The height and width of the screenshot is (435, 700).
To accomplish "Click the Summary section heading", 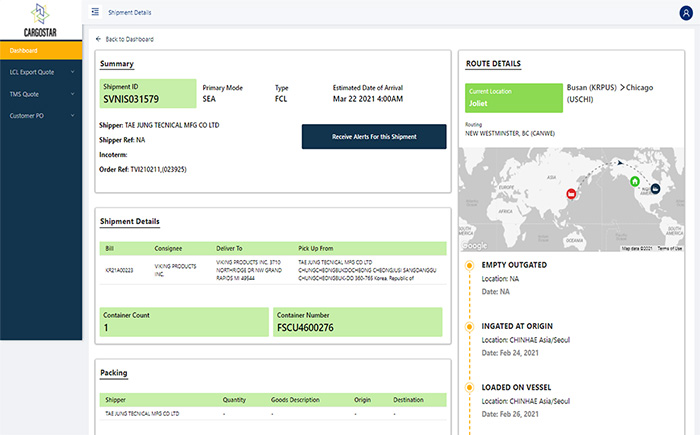I will tap(117, 64).
